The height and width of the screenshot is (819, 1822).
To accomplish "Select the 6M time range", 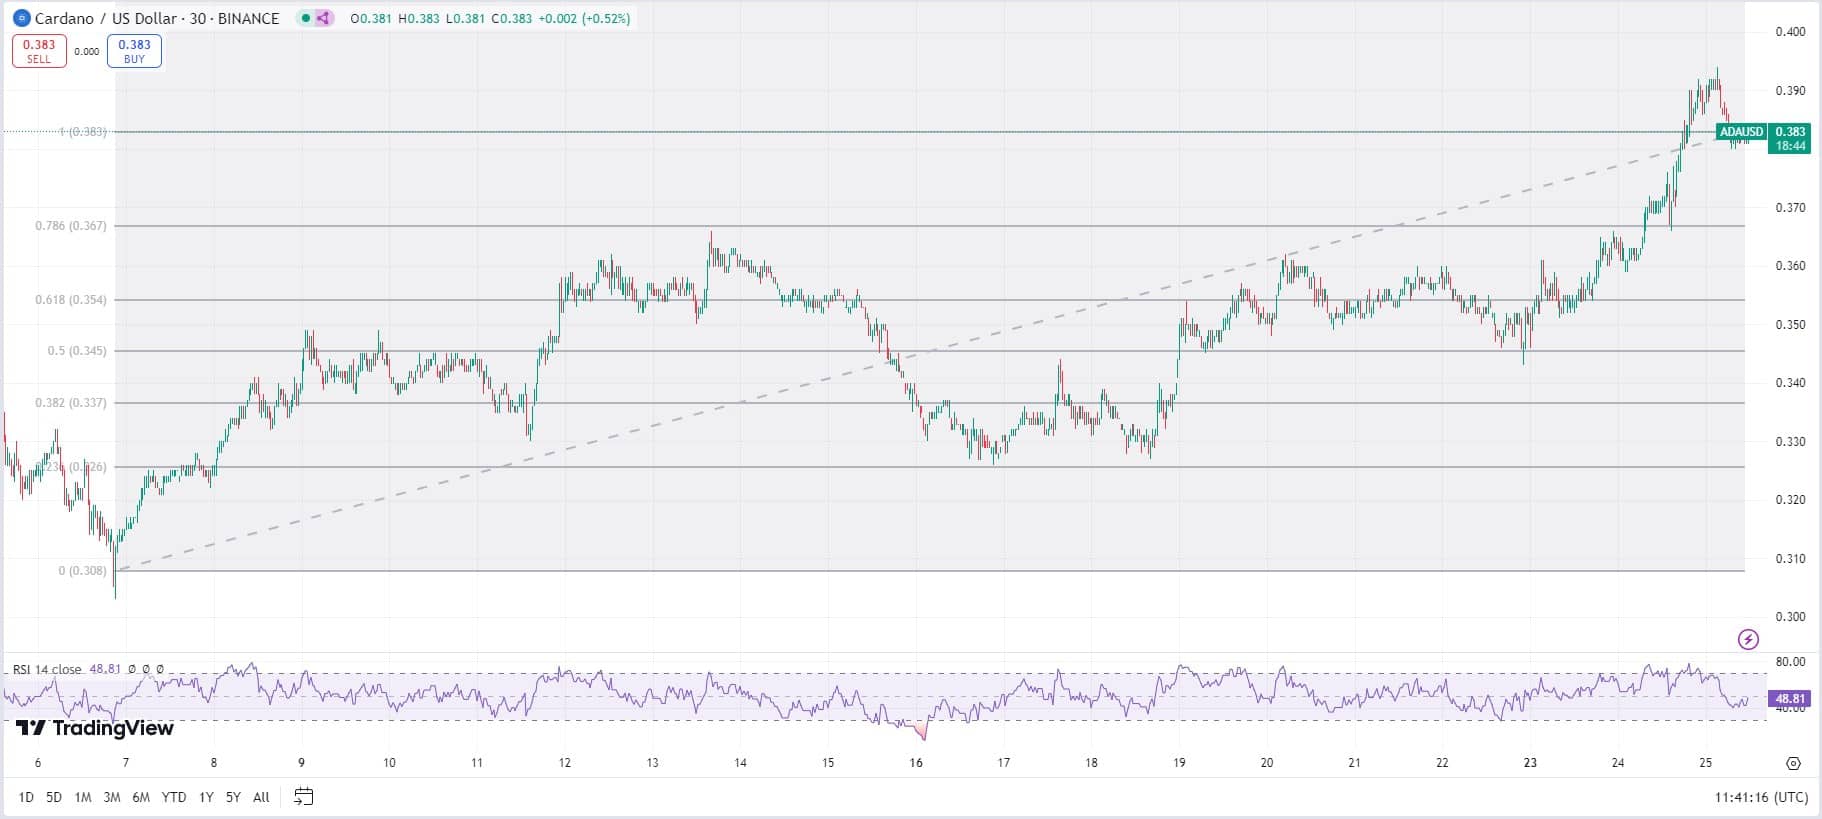I will (x=141, y=797).
